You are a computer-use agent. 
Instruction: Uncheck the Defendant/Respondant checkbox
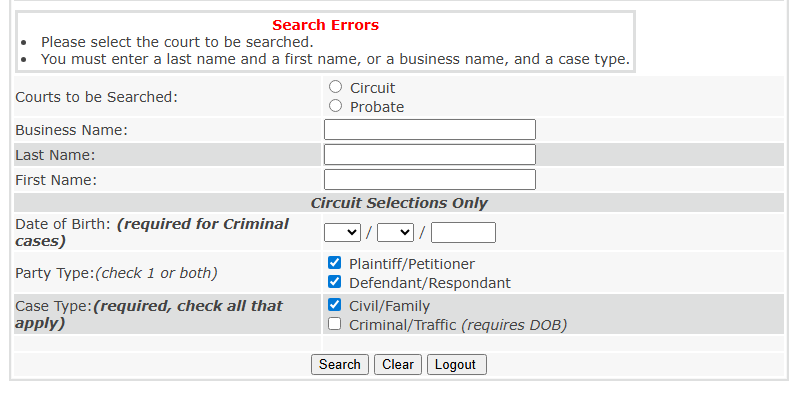tap(335, 282)
